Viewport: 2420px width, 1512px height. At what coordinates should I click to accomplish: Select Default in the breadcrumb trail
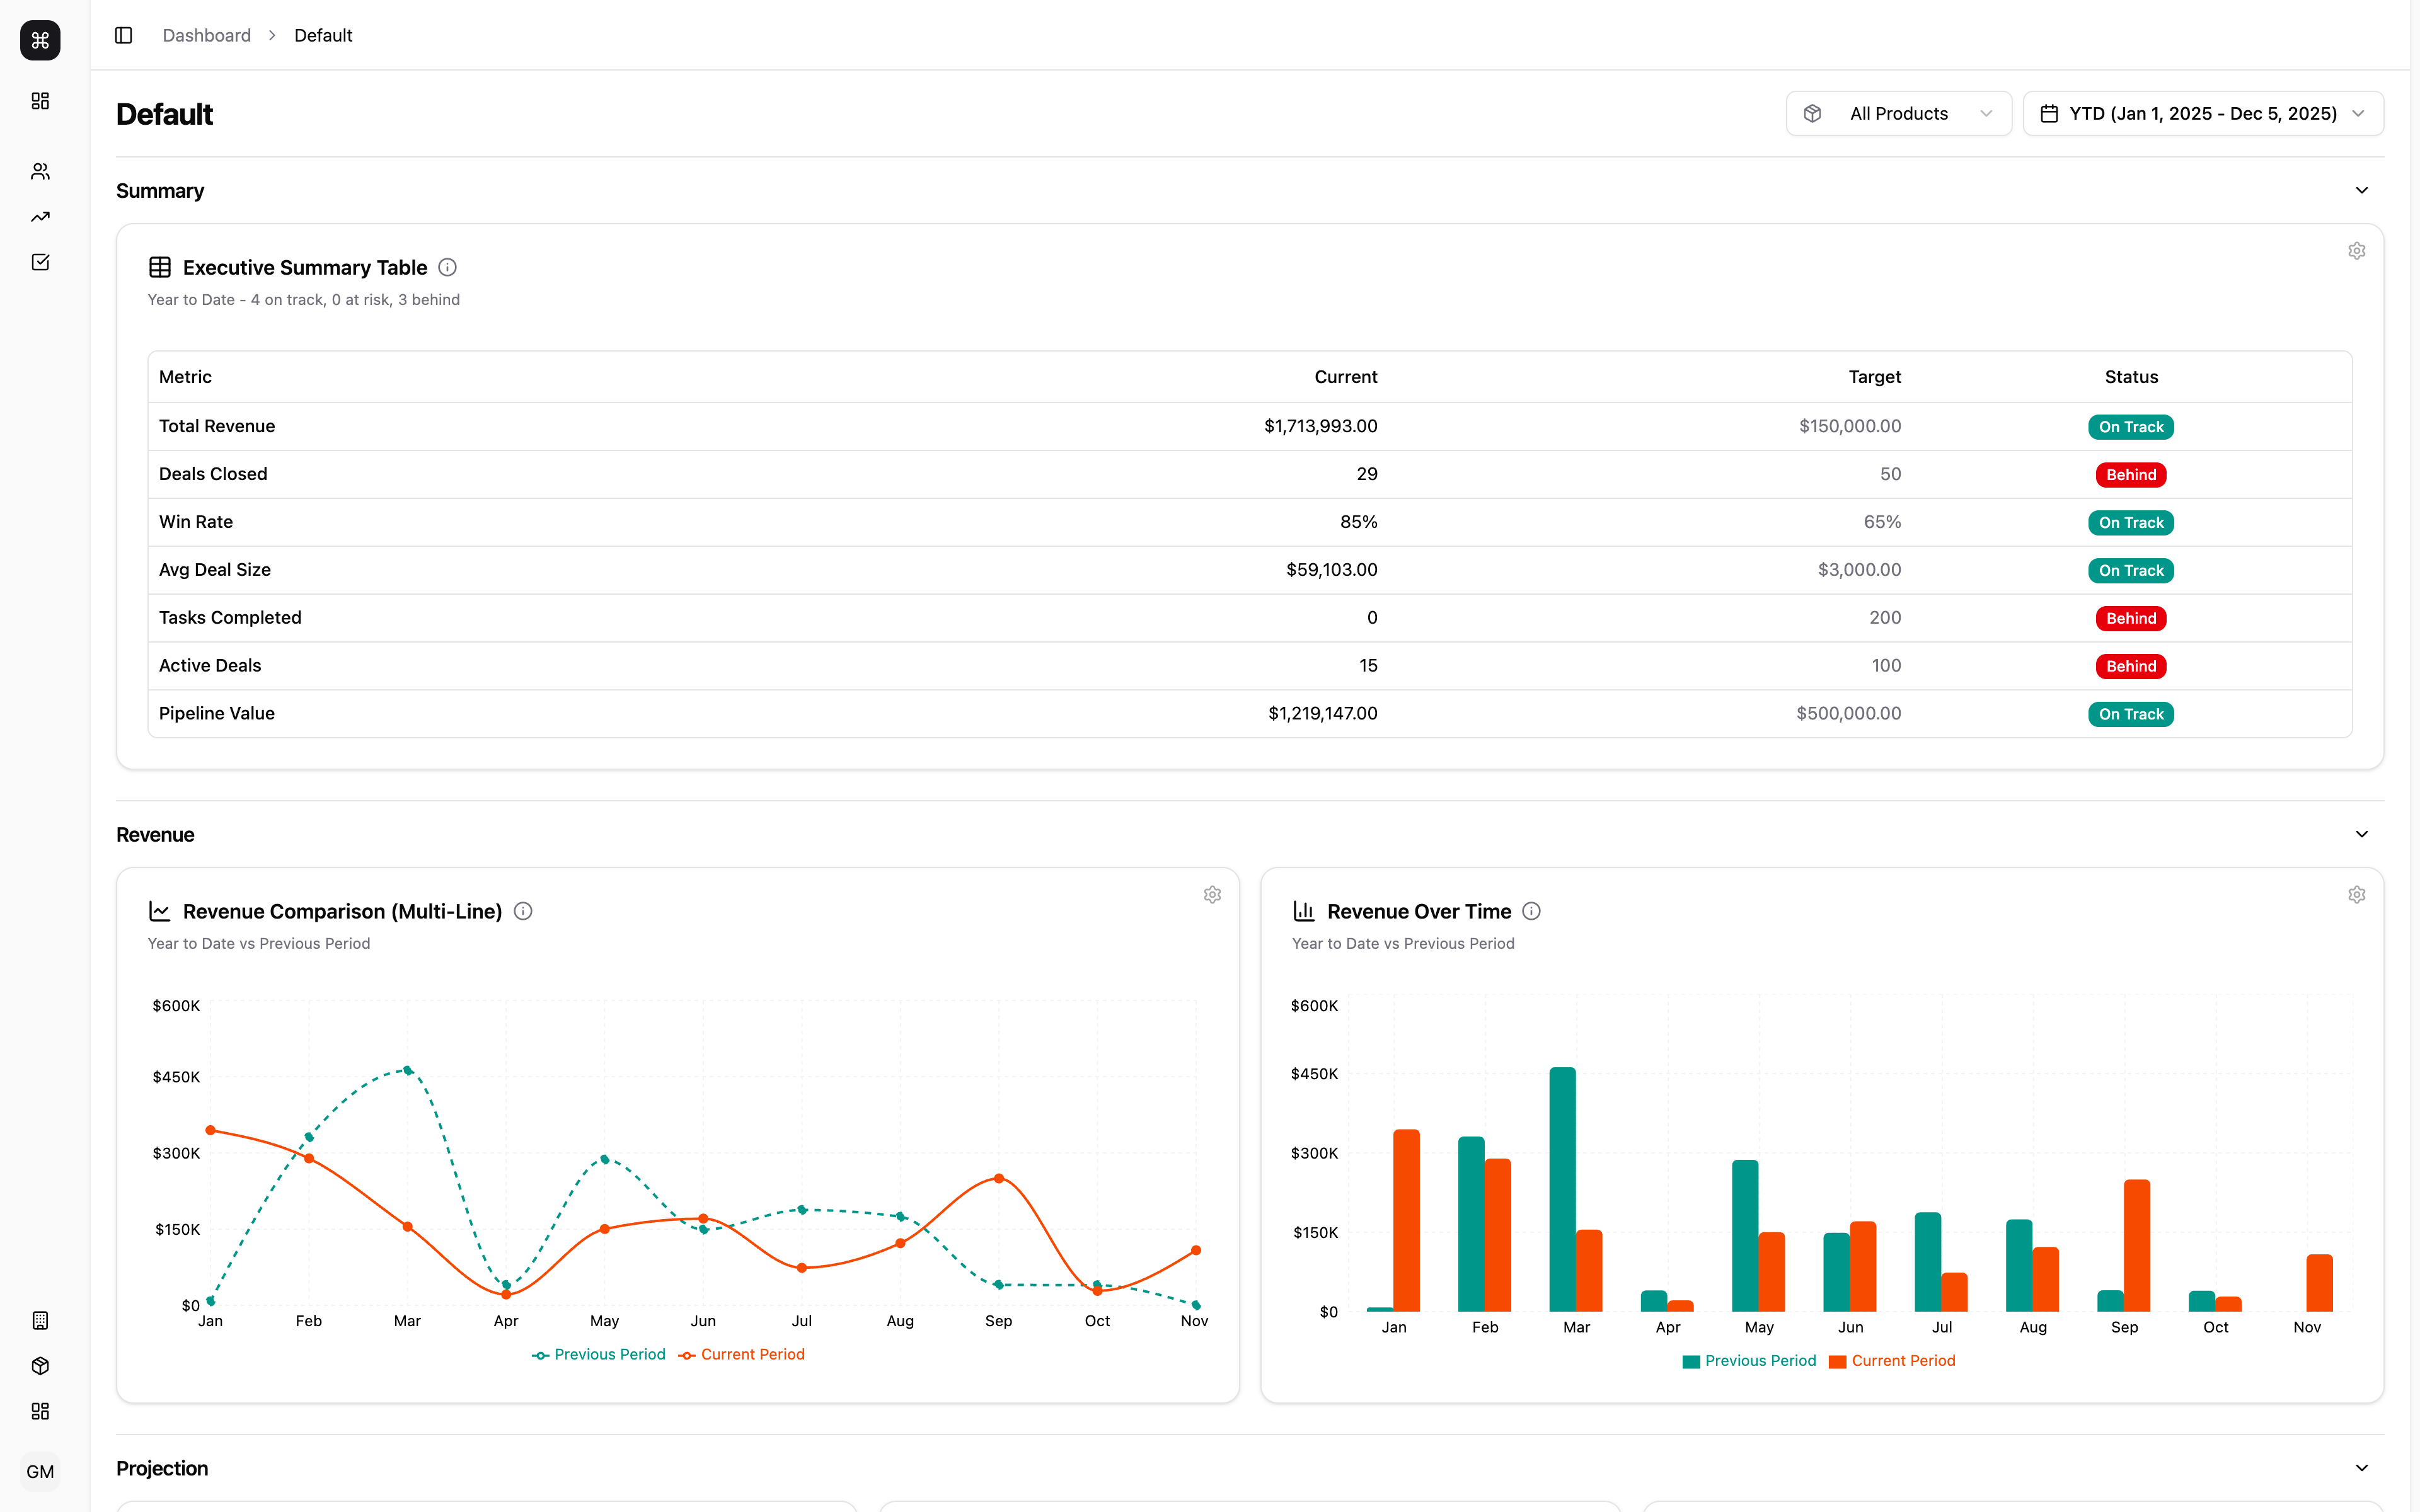point(322,35)
